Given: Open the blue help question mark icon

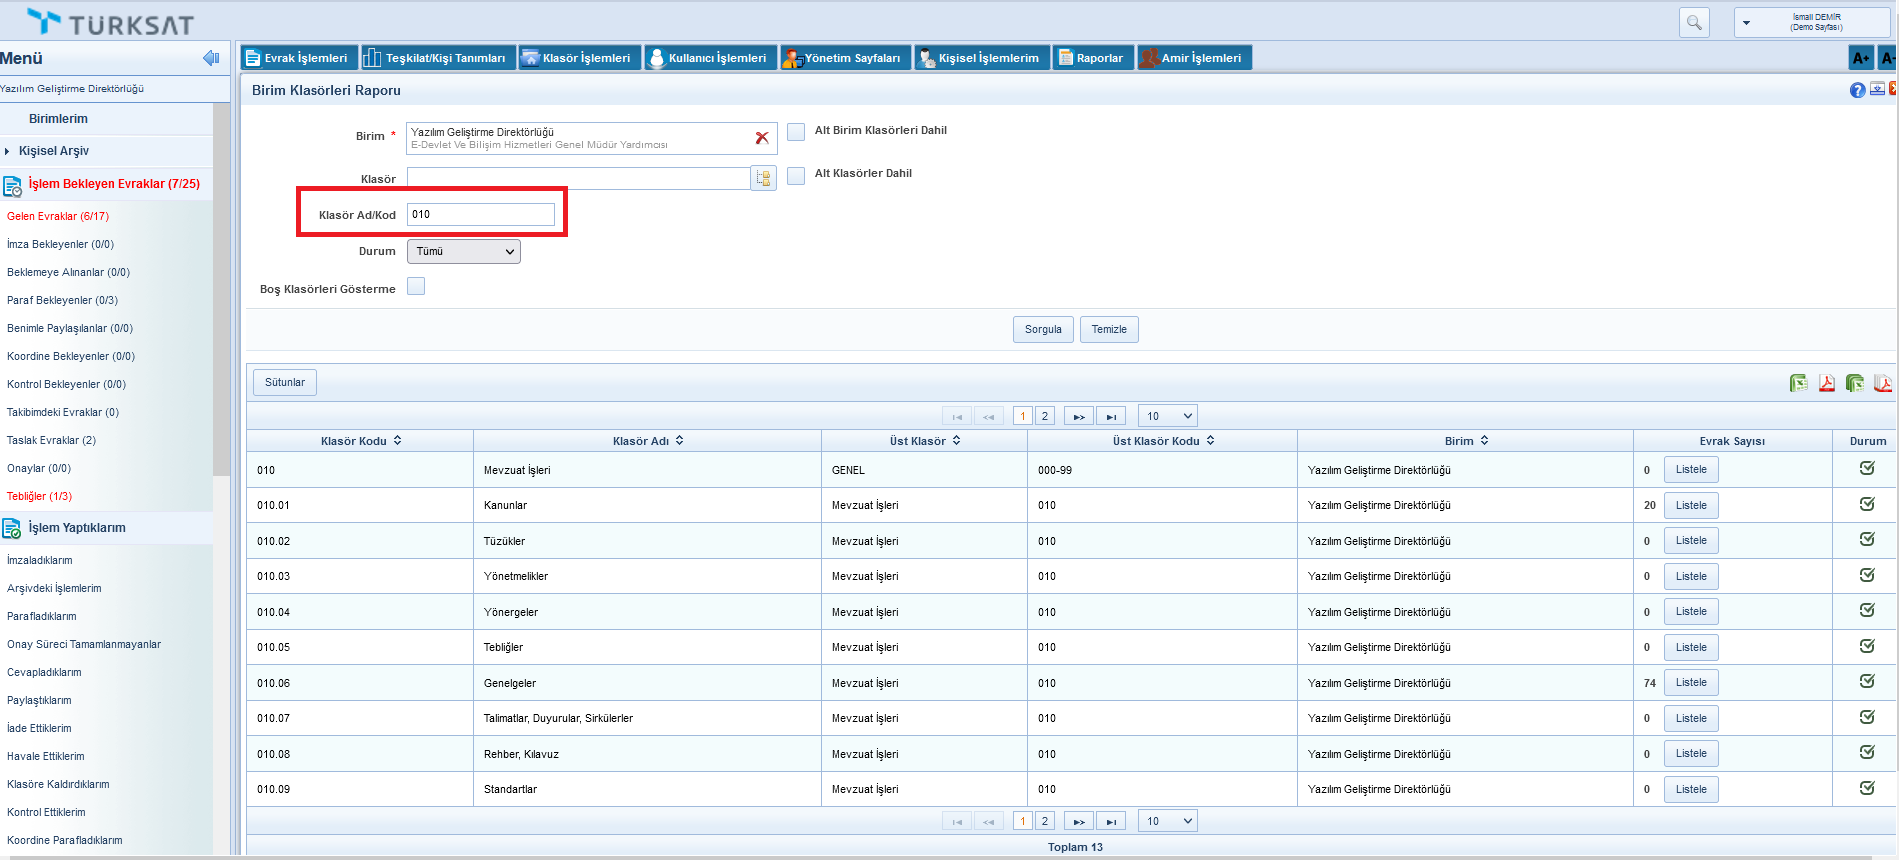Looking at the screenshot, I should [1857, 90].
